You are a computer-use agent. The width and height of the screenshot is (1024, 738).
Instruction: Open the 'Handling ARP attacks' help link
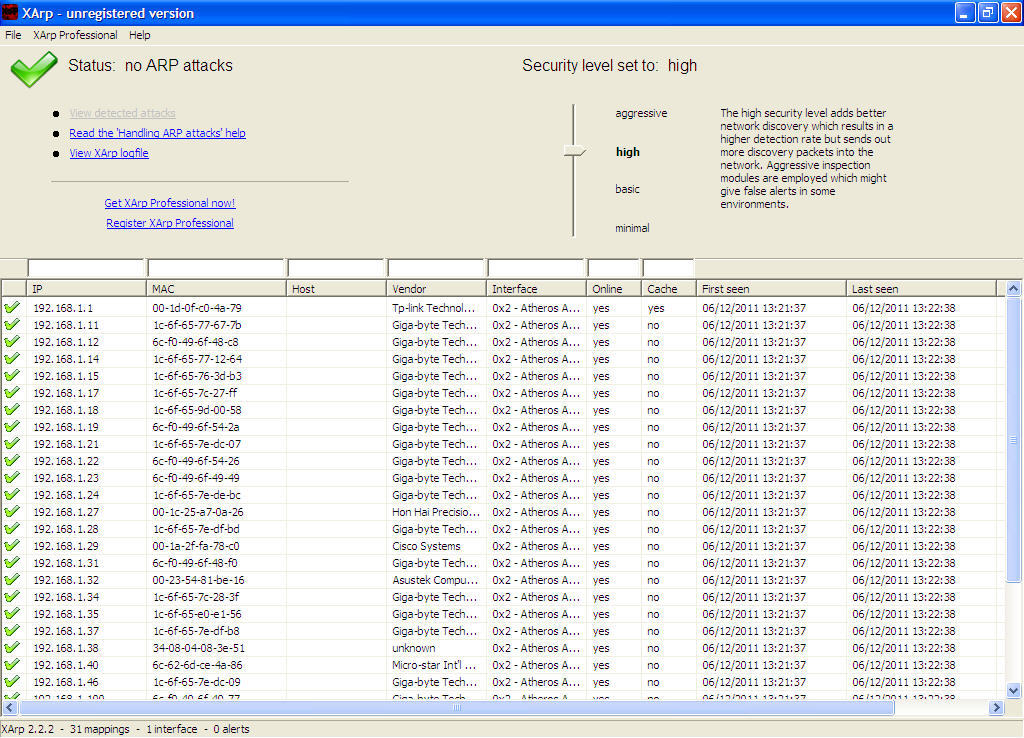(157, 133)
